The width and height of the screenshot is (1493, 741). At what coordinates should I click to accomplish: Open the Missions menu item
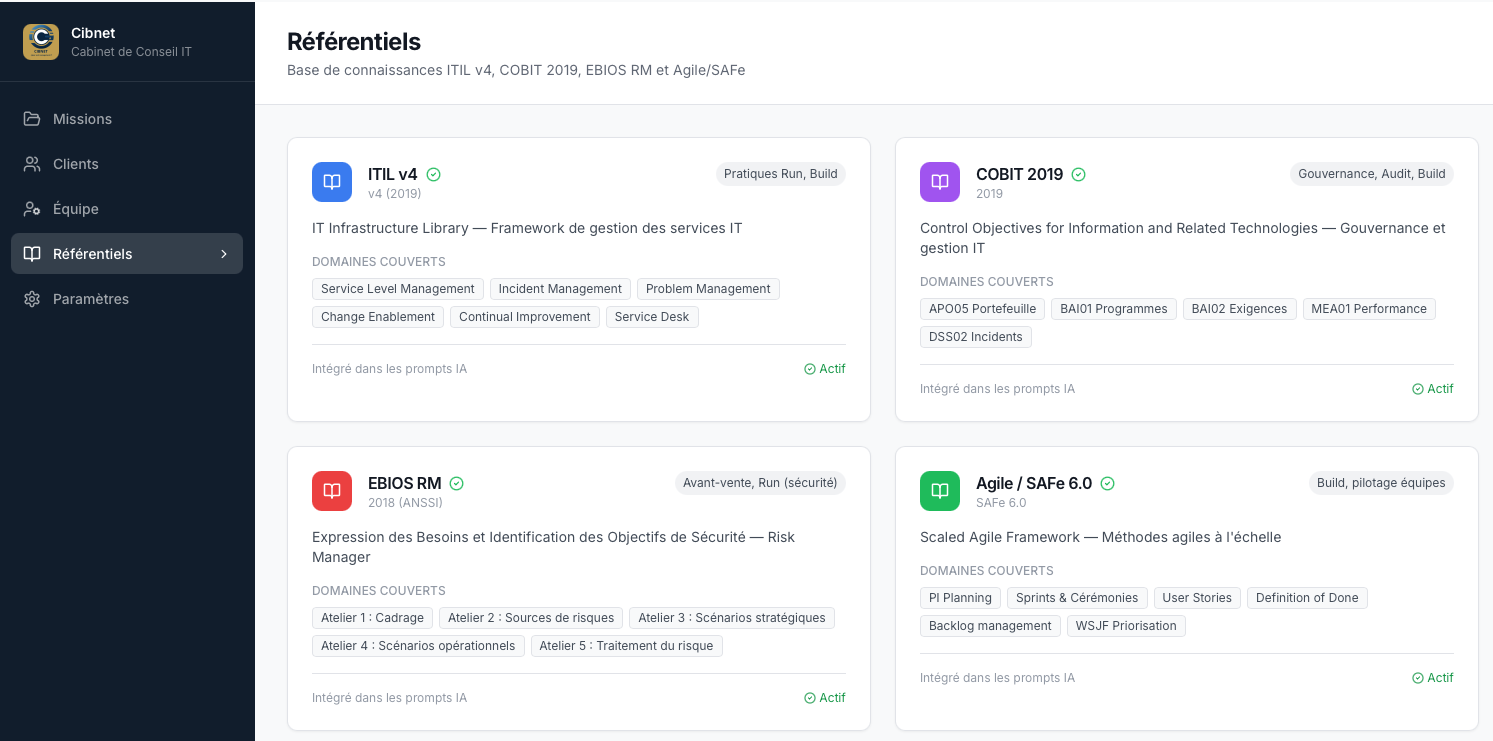pos(127,119)
